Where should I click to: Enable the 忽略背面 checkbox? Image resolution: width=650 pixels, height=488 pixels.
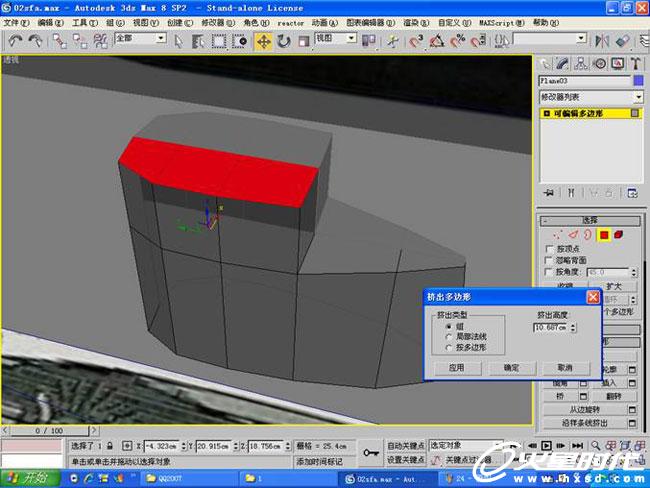click(x=549, y=260)
